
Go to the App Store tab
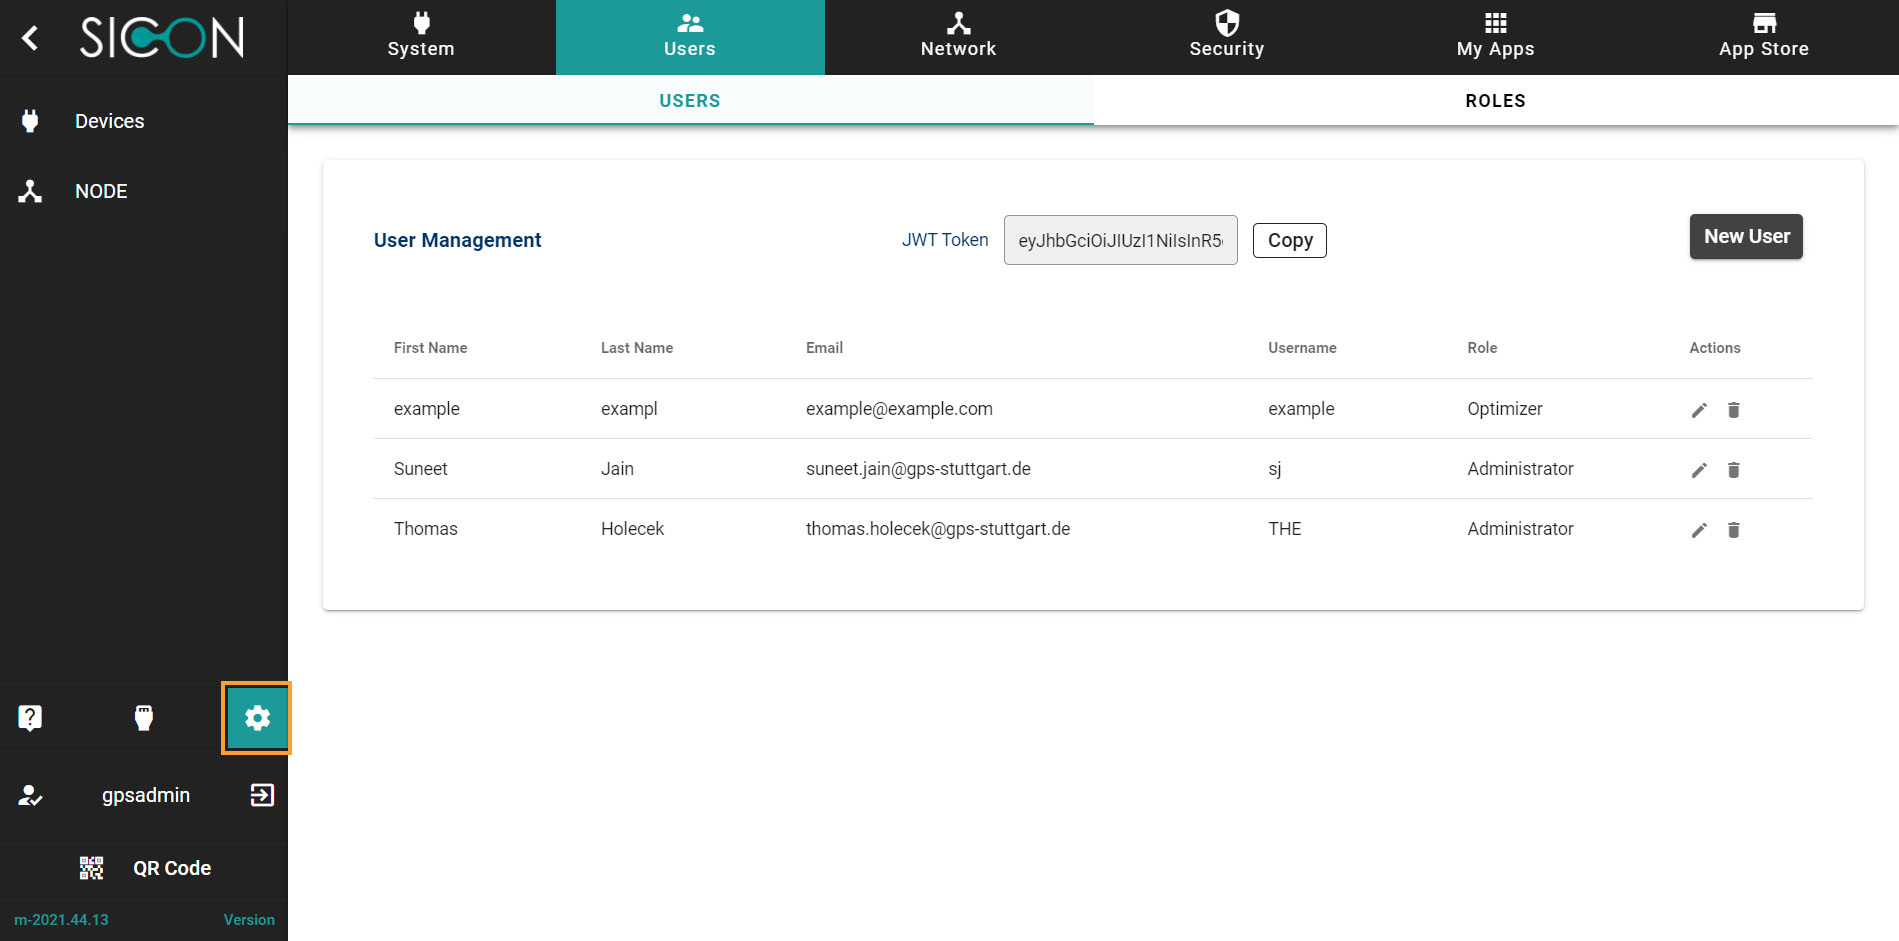[1763, 37]
